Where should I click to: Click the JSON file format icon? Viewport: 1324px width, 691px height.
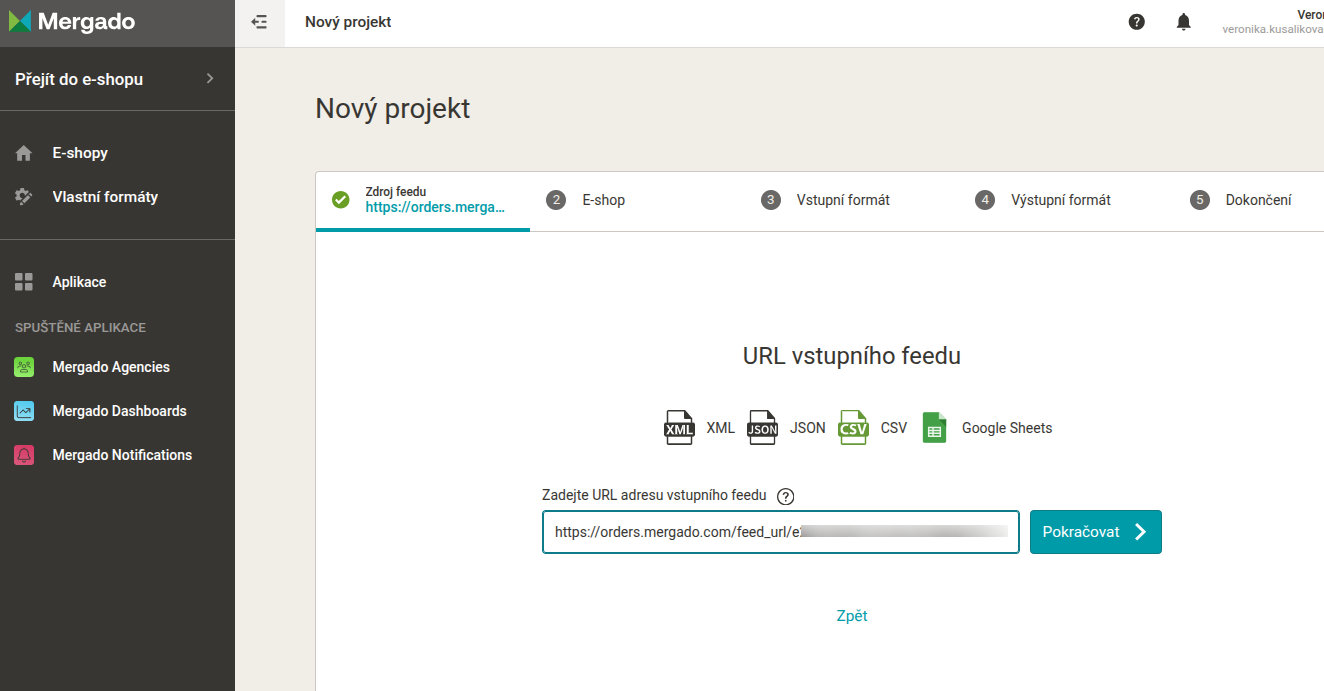762,428
